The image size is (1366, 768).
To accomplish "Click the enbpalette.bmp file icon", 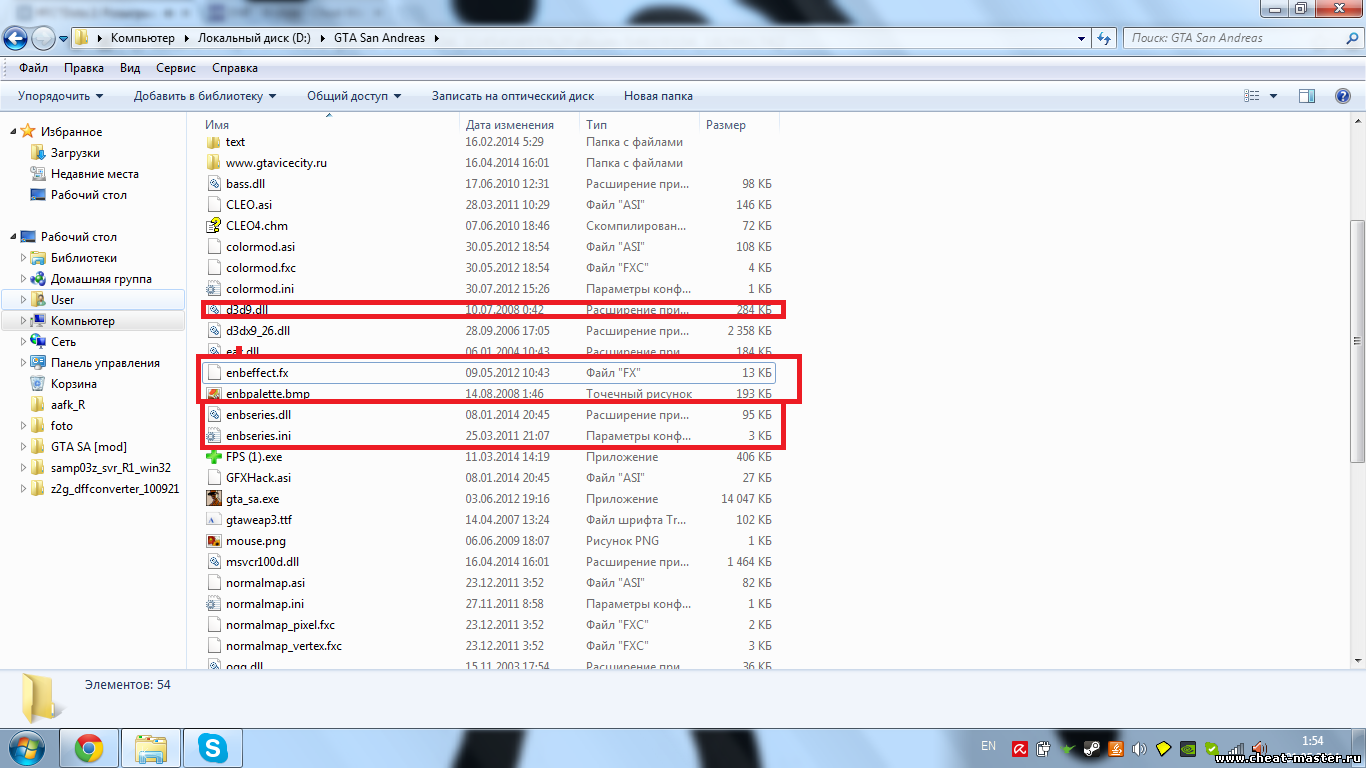I will pos(214,394).
